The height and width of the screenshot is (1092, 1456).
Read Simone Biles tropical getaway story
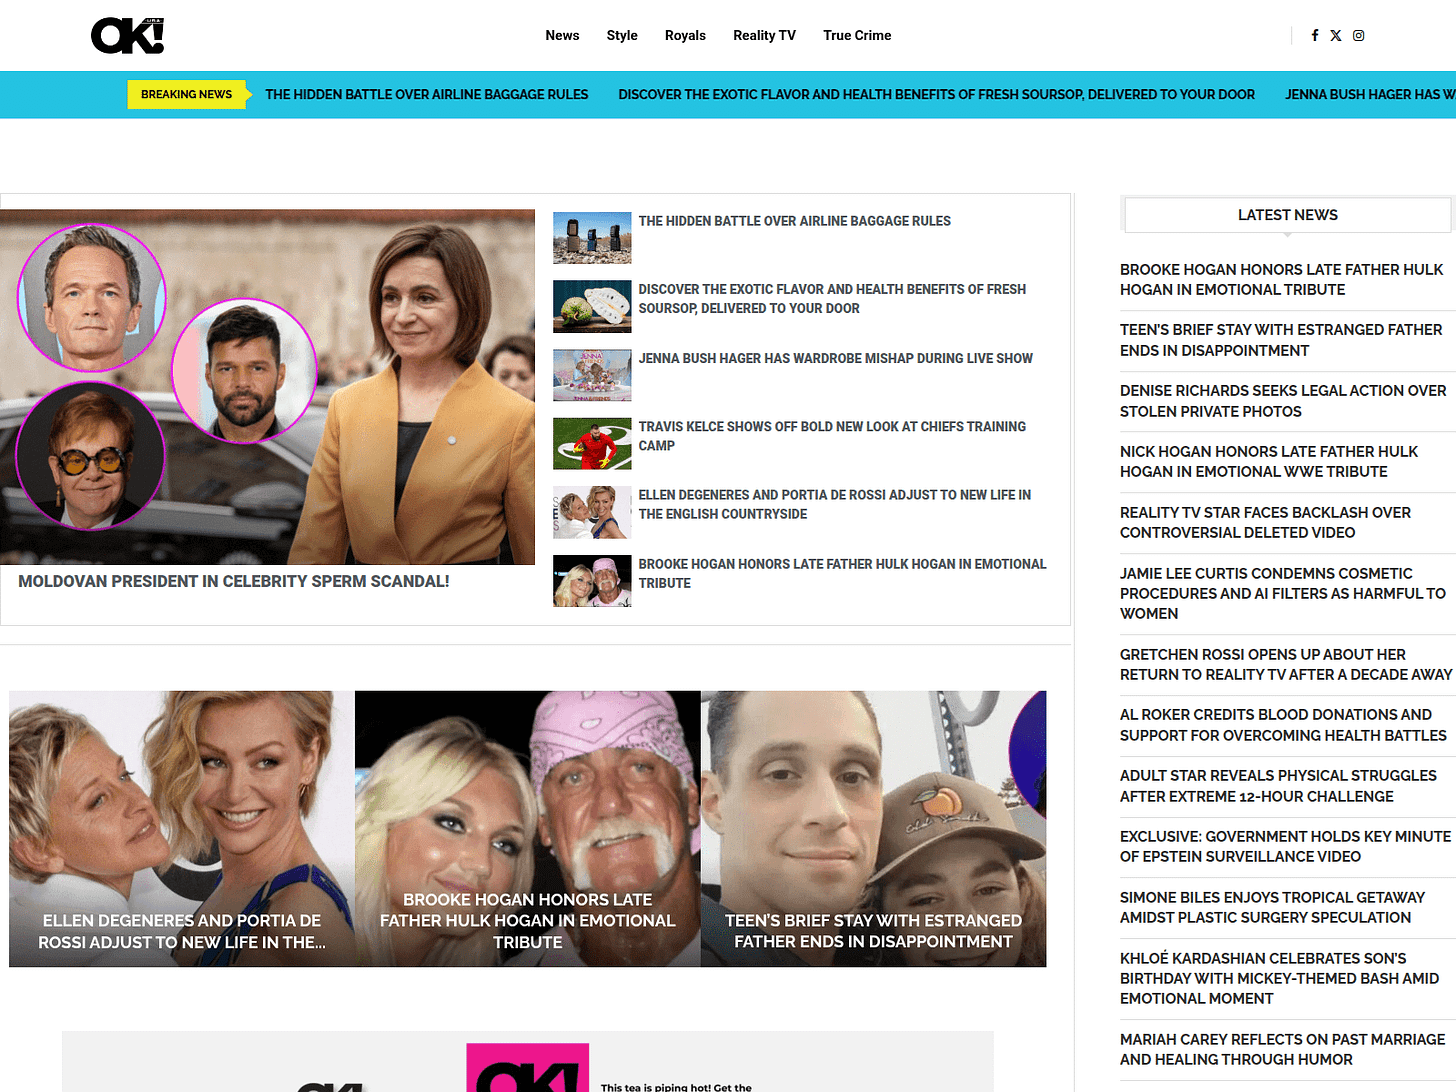(1272, 907)
